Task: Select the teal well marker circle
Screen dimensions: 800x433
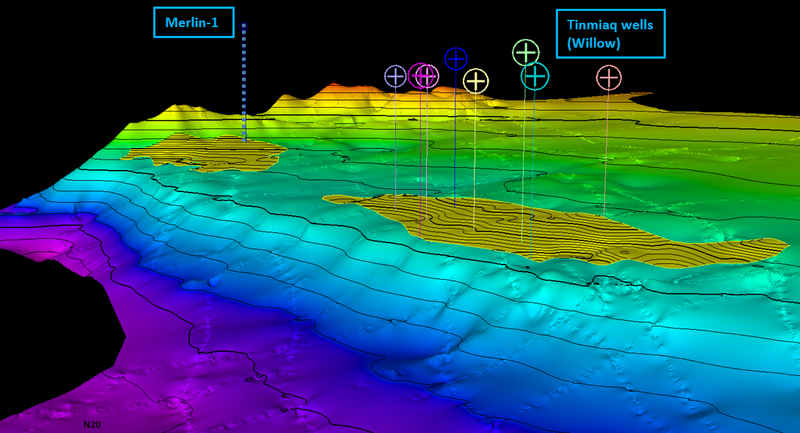Action: 535,77
